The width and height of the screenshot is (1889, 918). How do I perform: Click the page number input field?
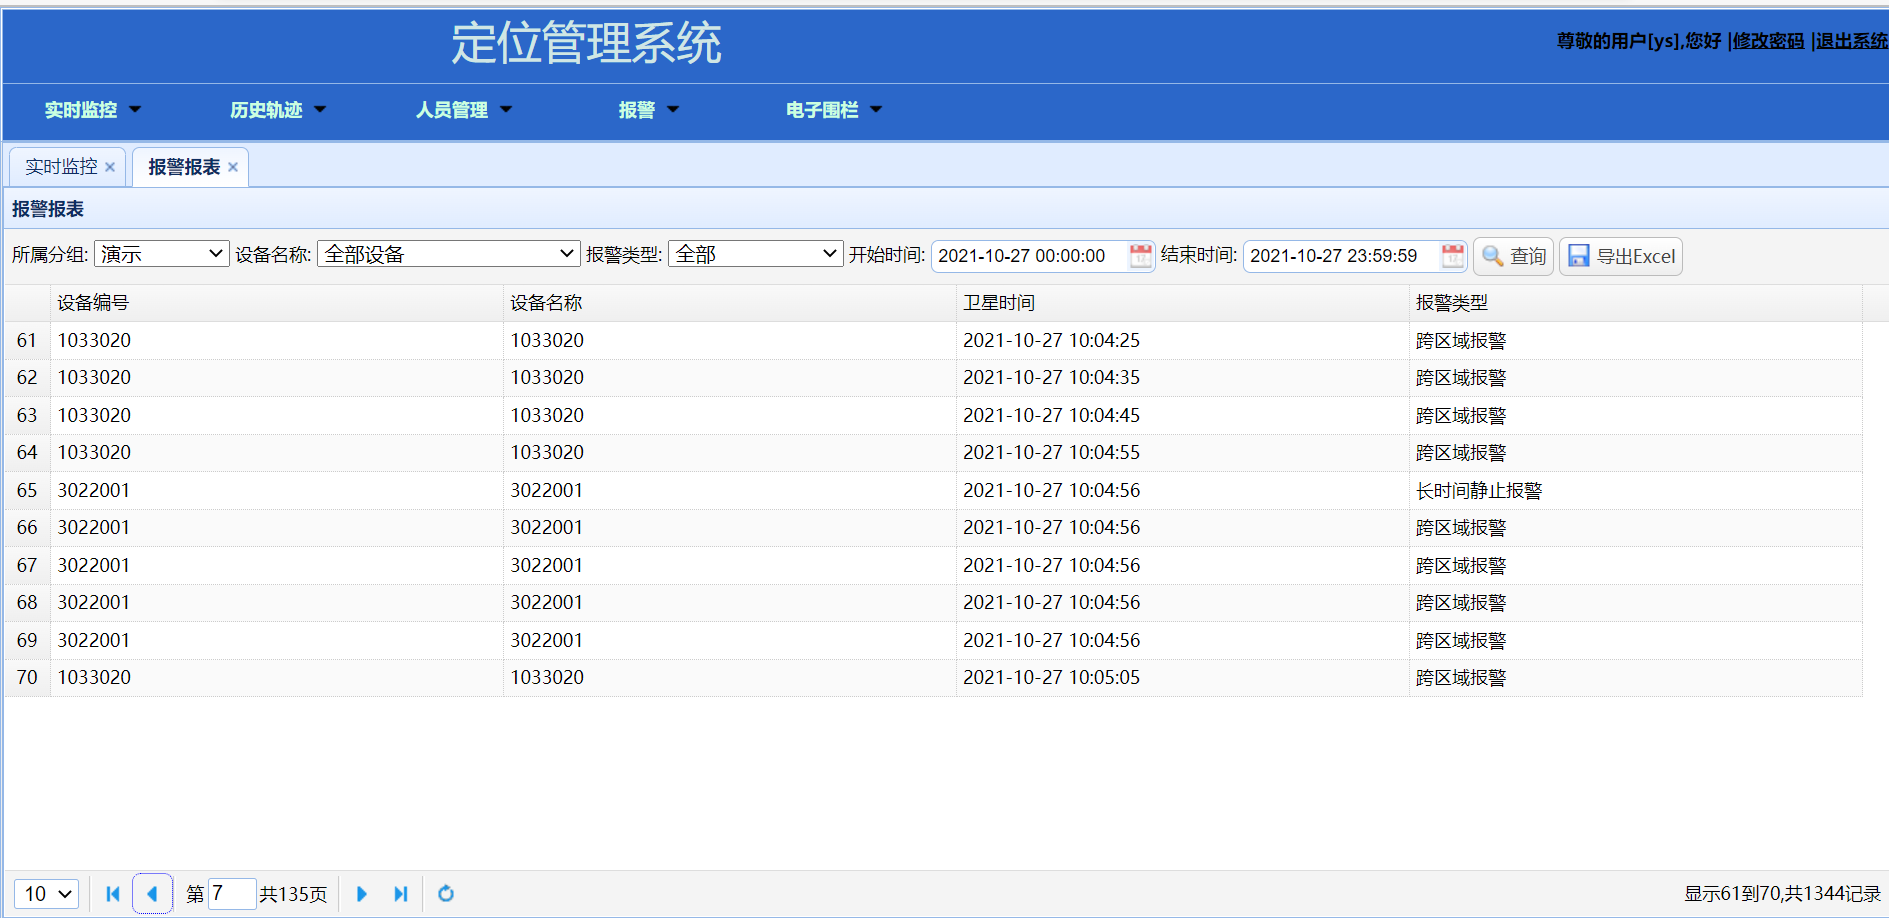click(x=232, y=894)
